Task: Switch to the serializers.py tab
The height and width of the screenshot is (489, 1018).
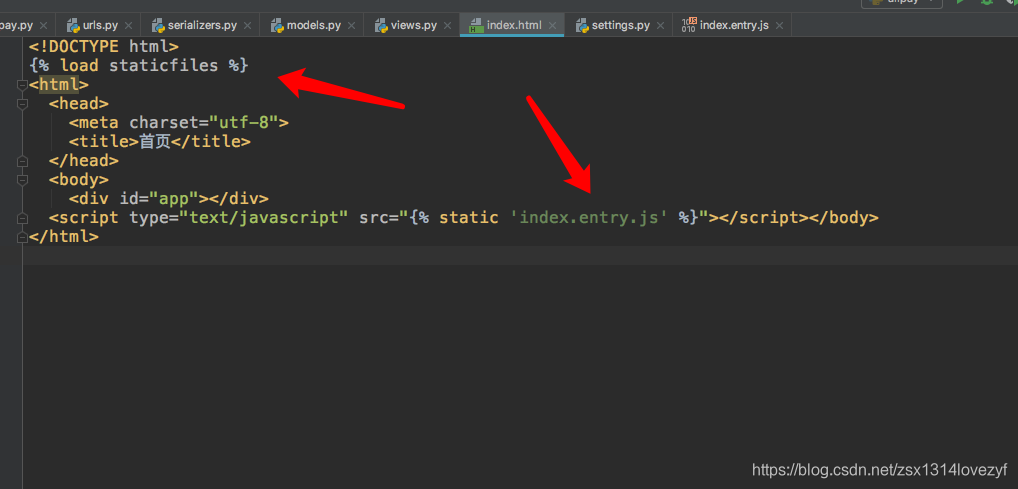Action: click(201, 26)
